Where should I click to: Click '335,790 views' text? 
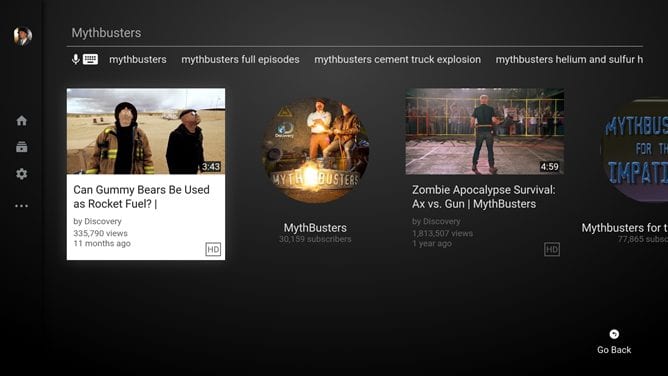[x=101, y=233]
